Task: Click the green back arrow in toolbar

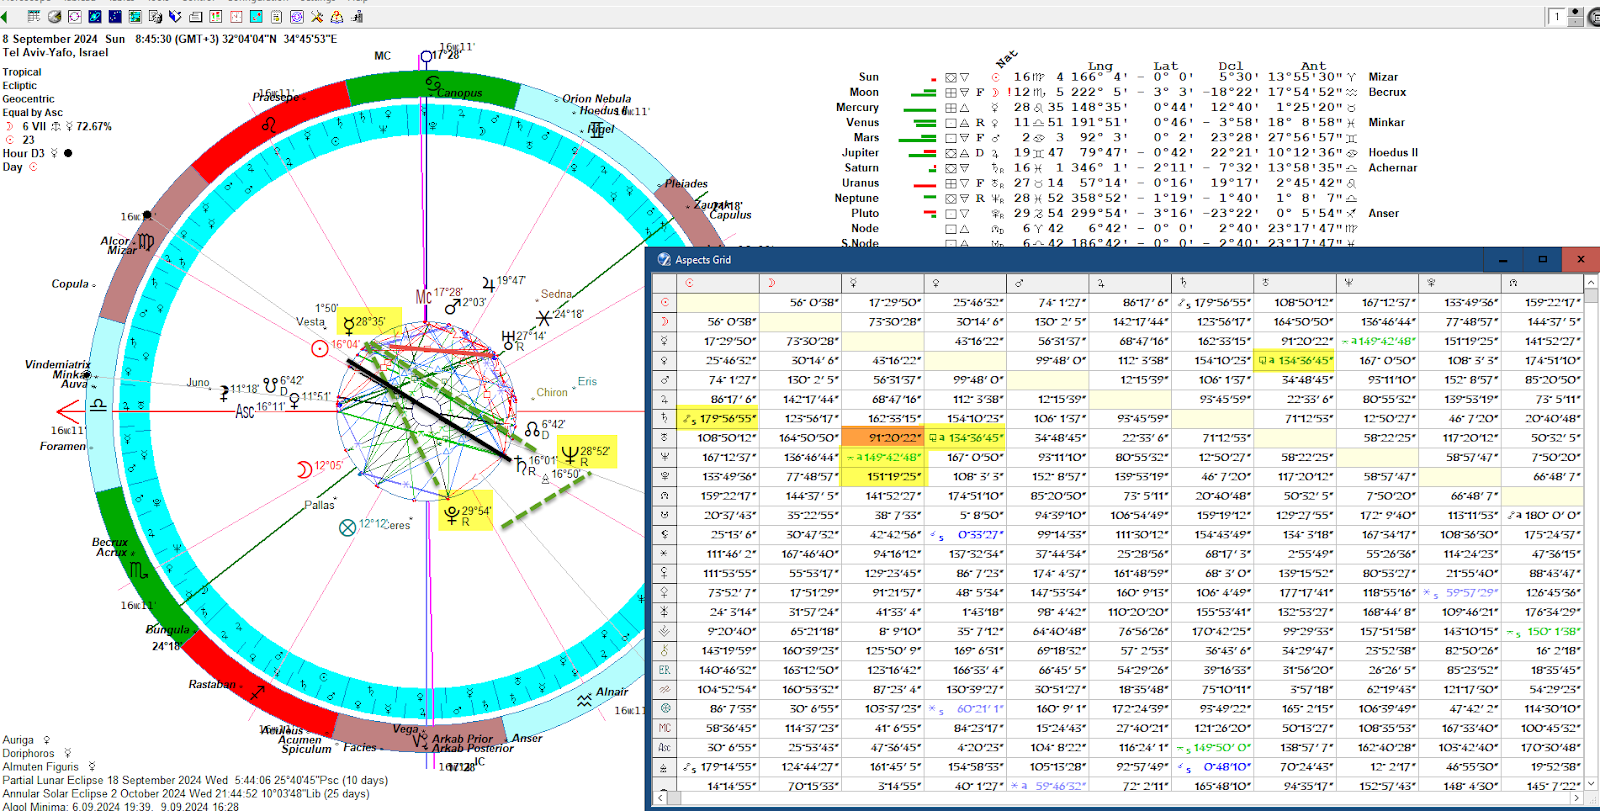Action: point(4,17)
